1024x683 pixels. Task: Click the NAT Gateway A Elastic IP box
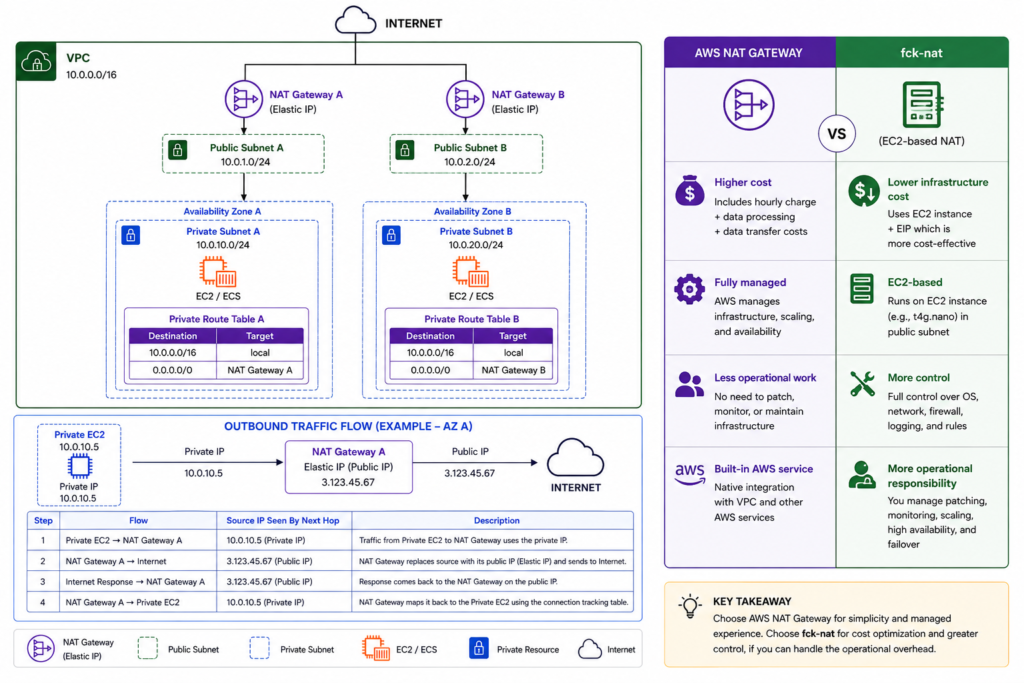(x=349, y=467)
